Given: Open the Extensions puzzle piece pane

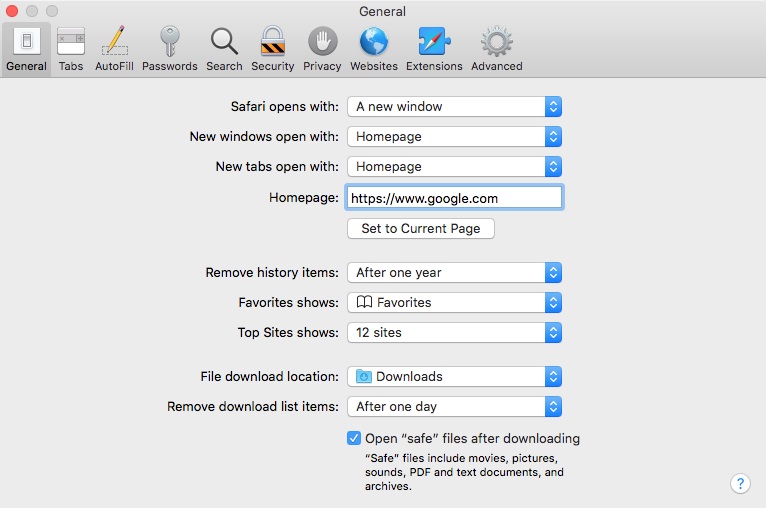Looking at the screenshot, I should pos(434,49).
